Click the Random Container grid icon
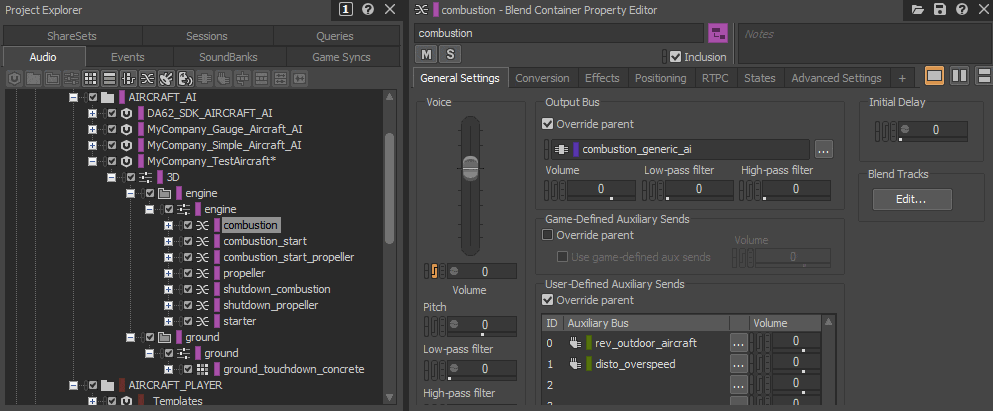Viewport: 993px width, 411px height. tap(90, 78)
